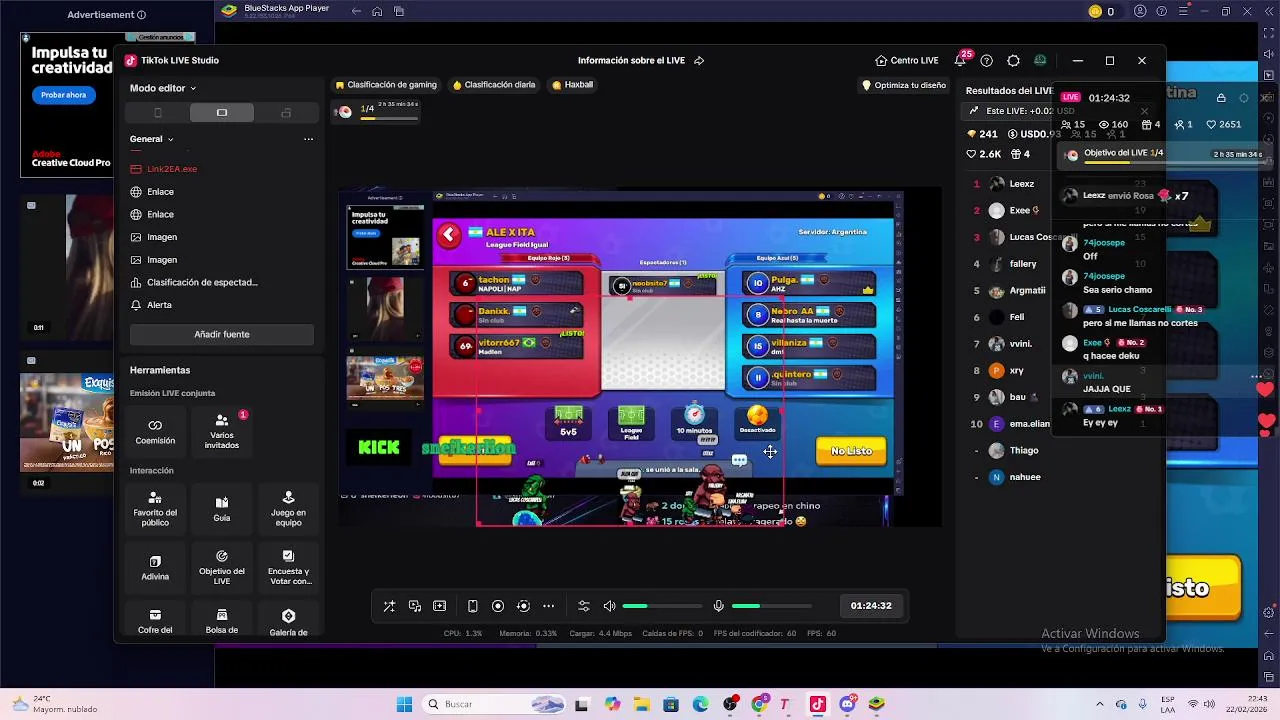Switch to Clasificación de gaming tab
The width and height of the screenshot is (1280, 720).
[386, 85]
